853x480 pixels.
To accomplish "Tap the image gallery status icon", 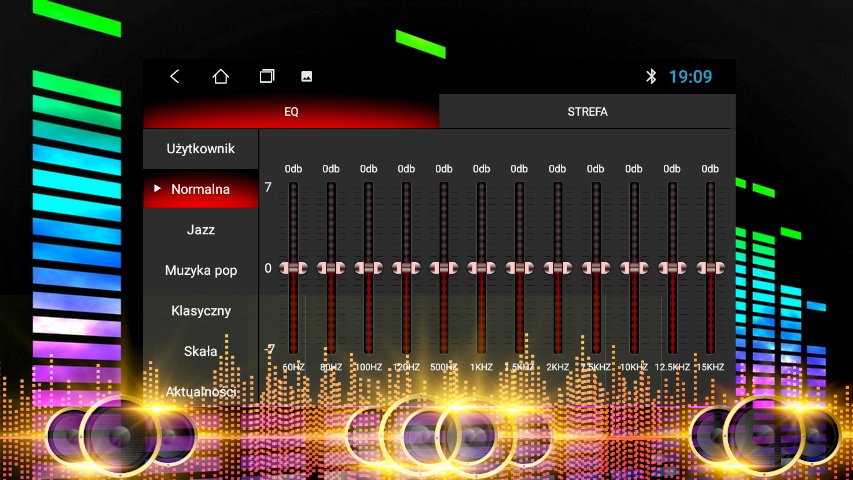I will pos(307,77).
